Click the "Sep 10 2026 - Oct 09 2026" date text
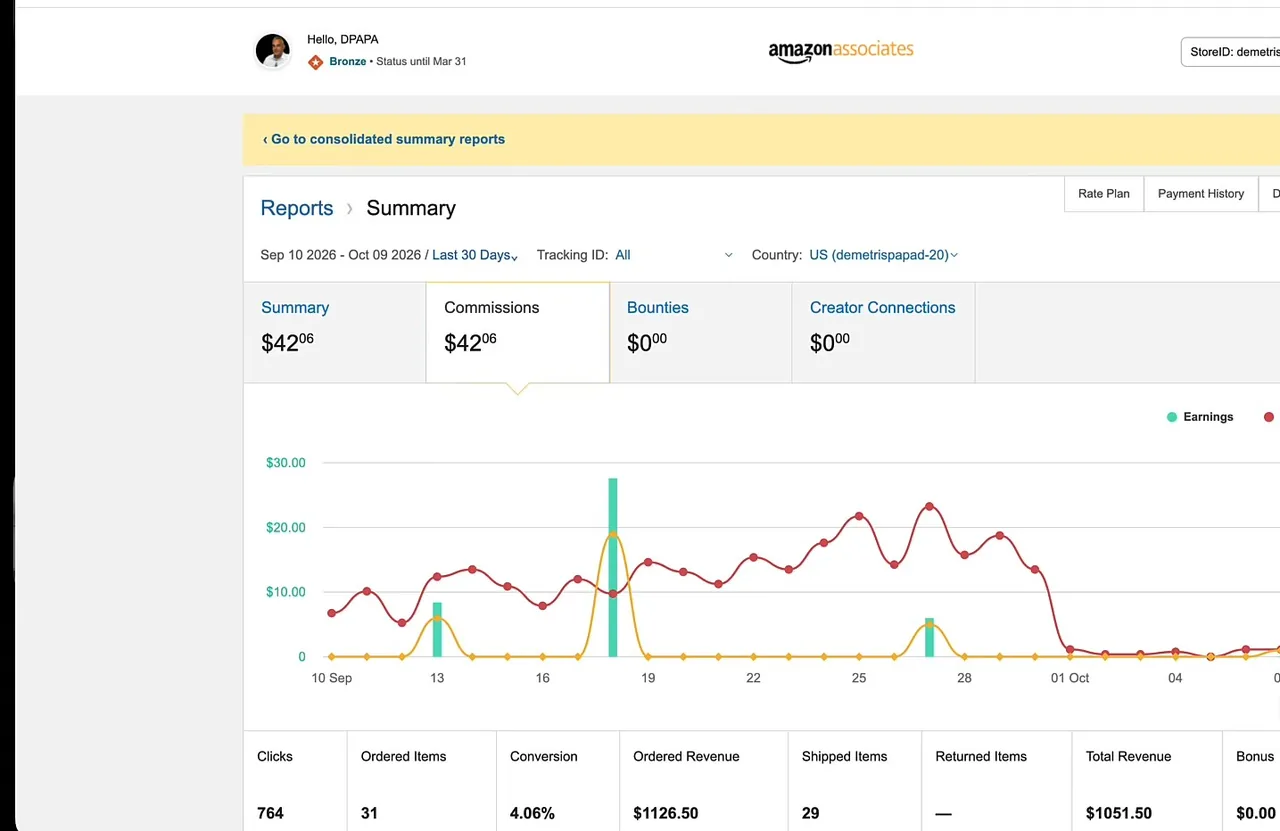This screenshot has width=1280, height=831. pyautogui.click(x=341, y=255)
